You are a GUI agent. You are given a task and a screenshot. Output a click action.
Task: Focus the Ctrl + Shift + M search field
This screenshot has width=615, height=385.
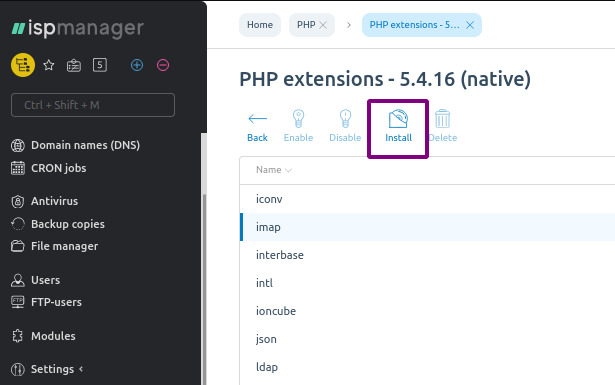(x=93, y=105)
